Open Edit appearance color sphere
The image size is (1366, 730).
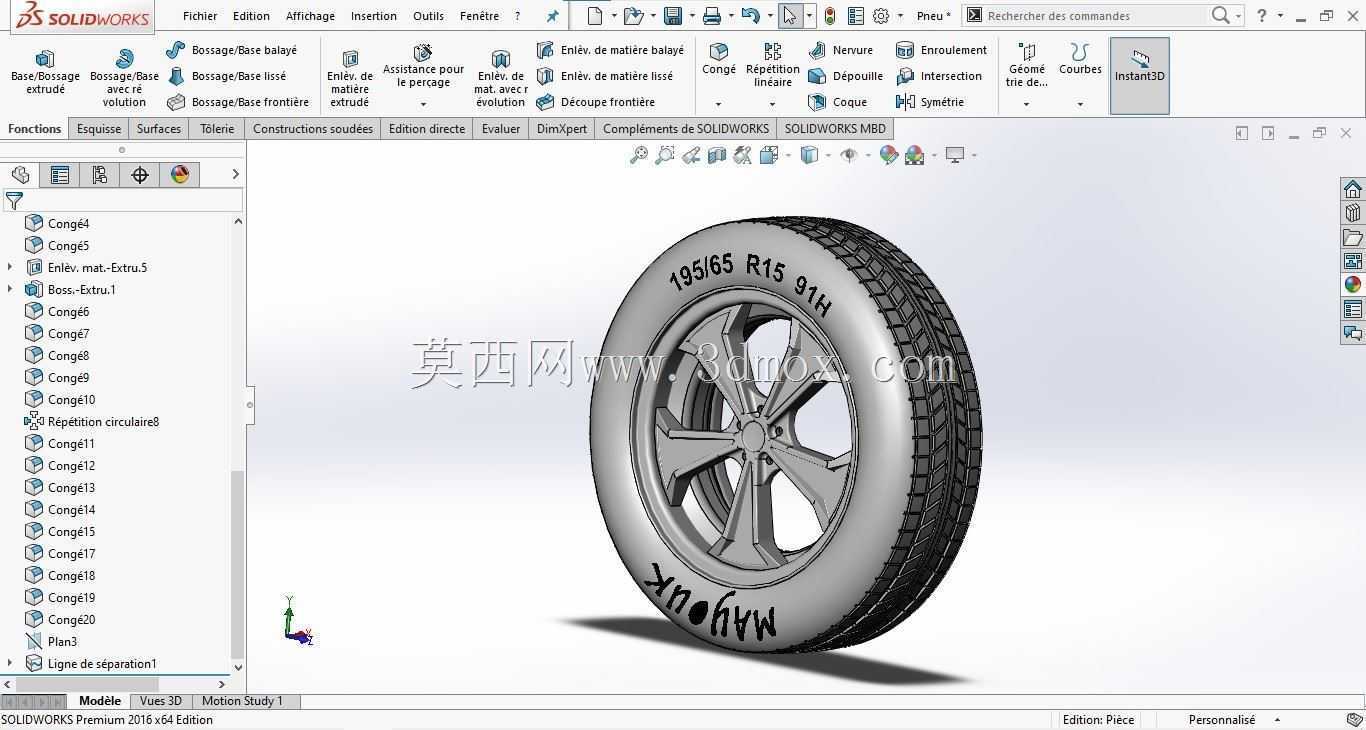(x=888, y=155)
